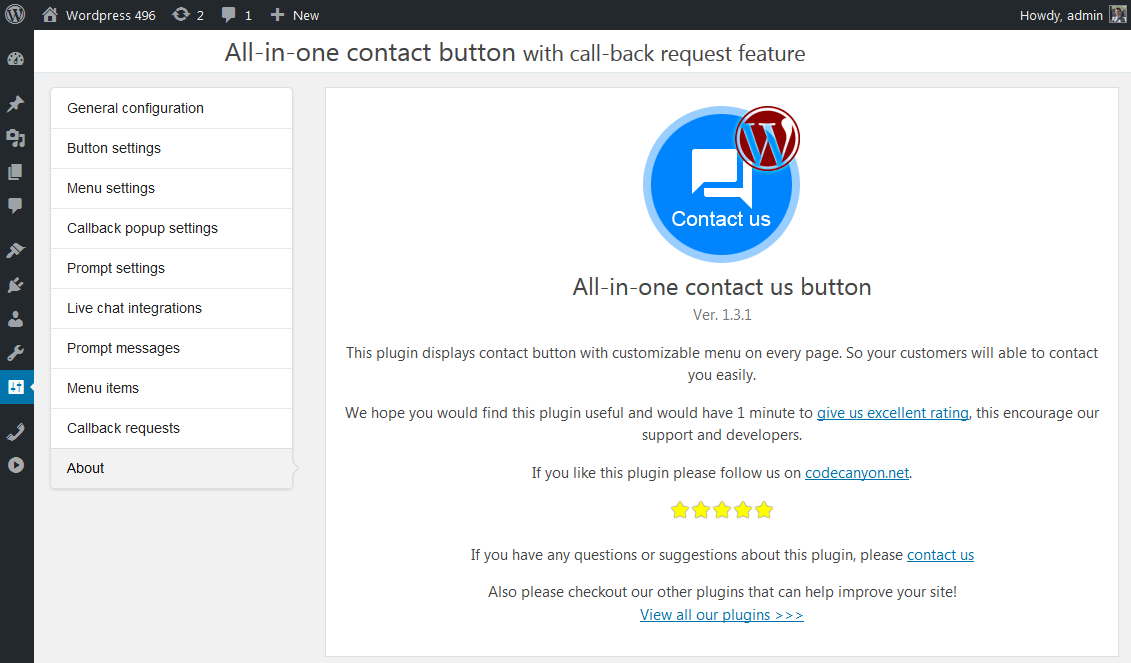Screen dimensions: 1131x663
Task: Open Plugins via the plug icon
Action: [x=15, y=285]
